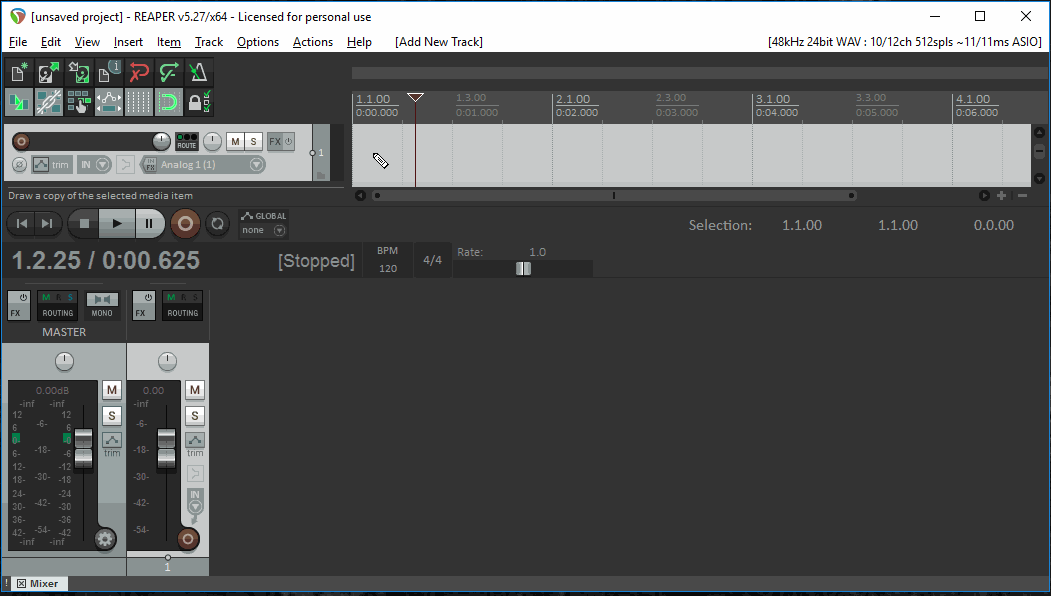Go to end of project
This screenshot has height=596, width=1051.
47,224
